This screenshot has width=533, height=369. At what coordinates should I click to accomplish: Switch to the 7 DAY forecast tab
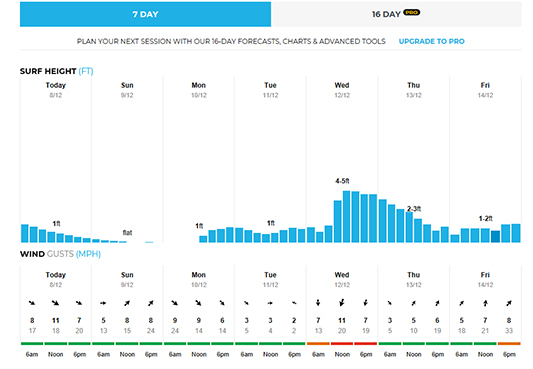tap(145, 14)
